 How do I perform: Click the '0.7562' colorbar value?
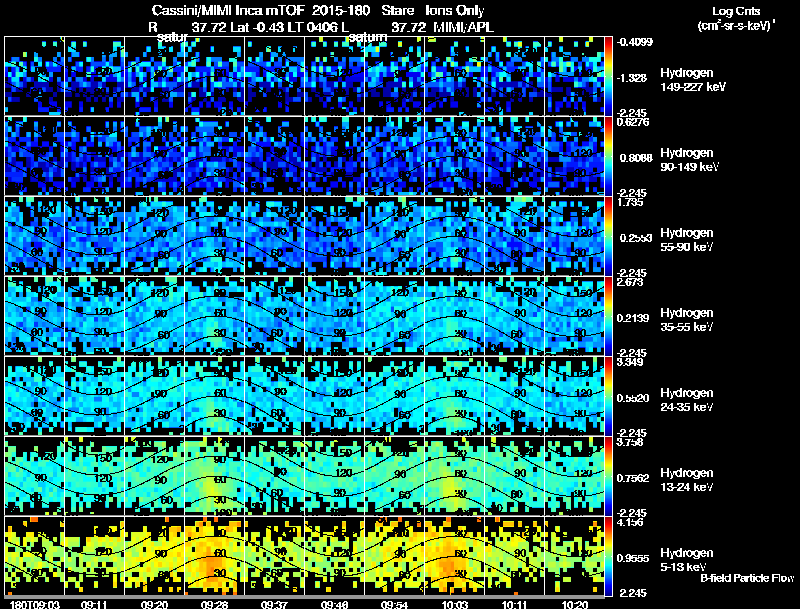tap(633, 478)
